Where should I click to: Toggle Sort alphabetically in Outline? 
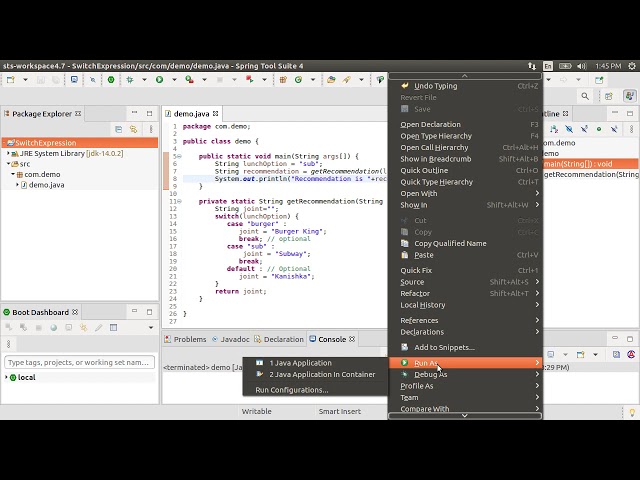point(554,129)
